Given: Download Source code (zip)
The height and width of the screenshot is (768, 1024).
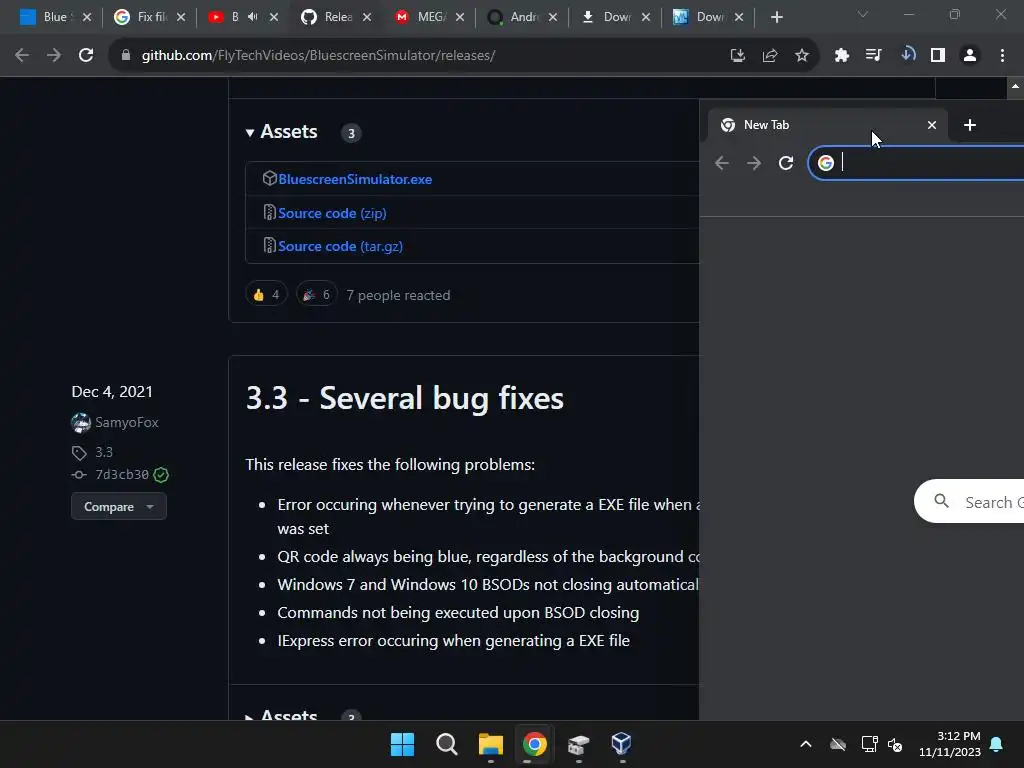Looking at the screenshot, I should coord(332,214).
